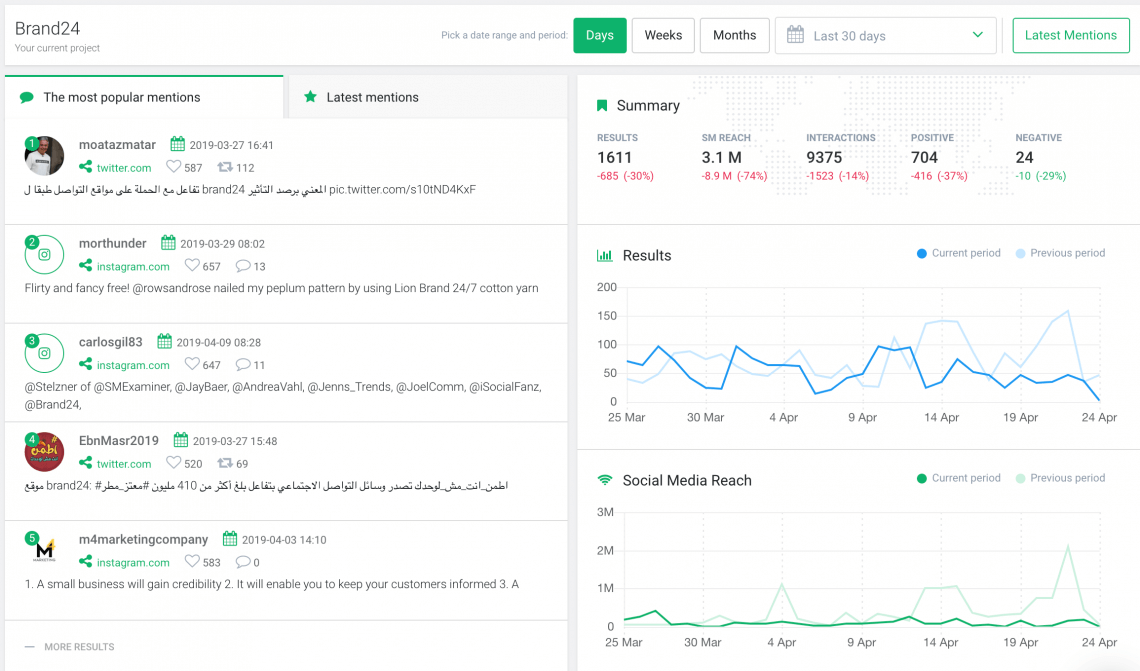
Task: Collapse the MORE RESULTS section
Action: point(70,646)
